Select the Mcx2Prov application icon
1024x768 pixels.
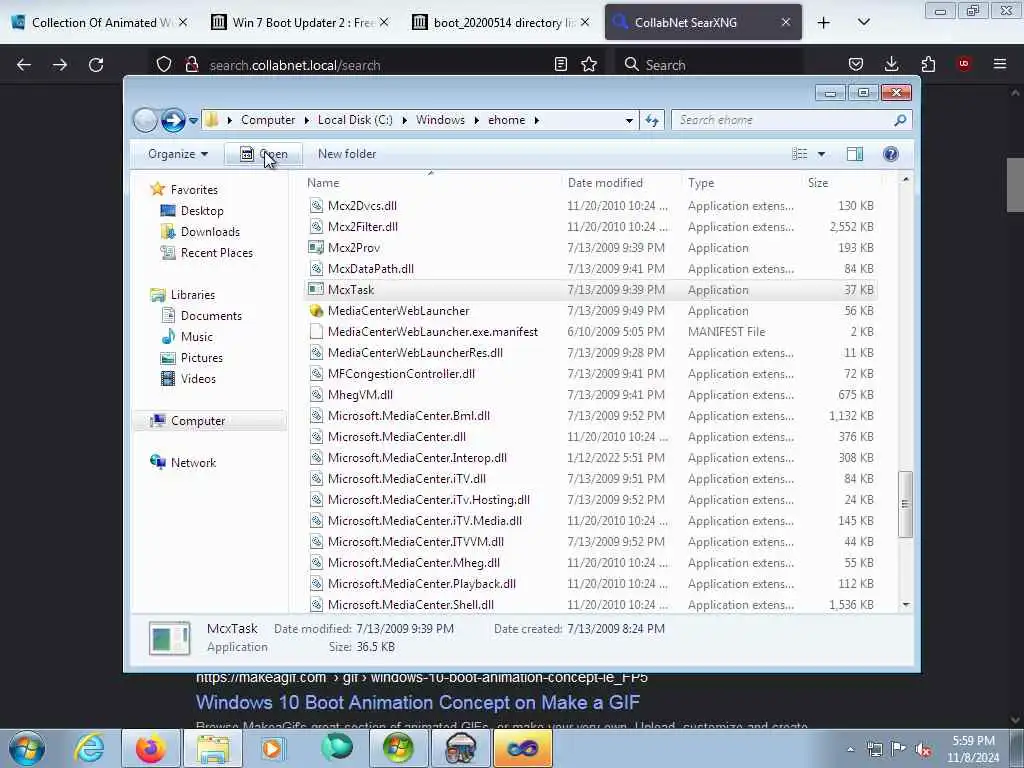point(316,248)
